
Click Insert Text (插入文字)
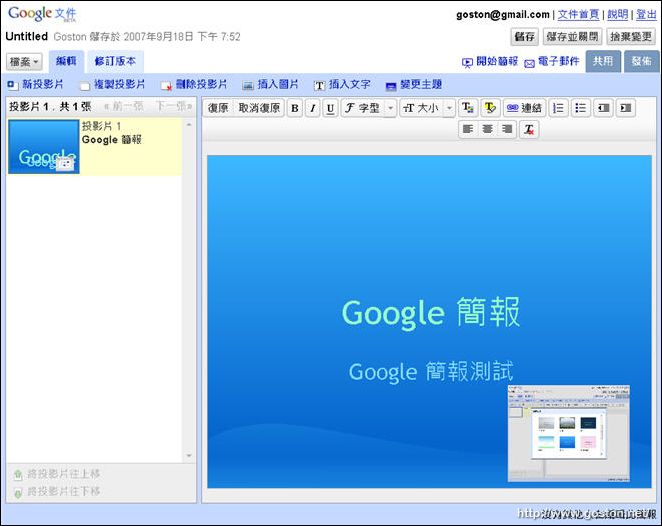[x=342, y=84]
